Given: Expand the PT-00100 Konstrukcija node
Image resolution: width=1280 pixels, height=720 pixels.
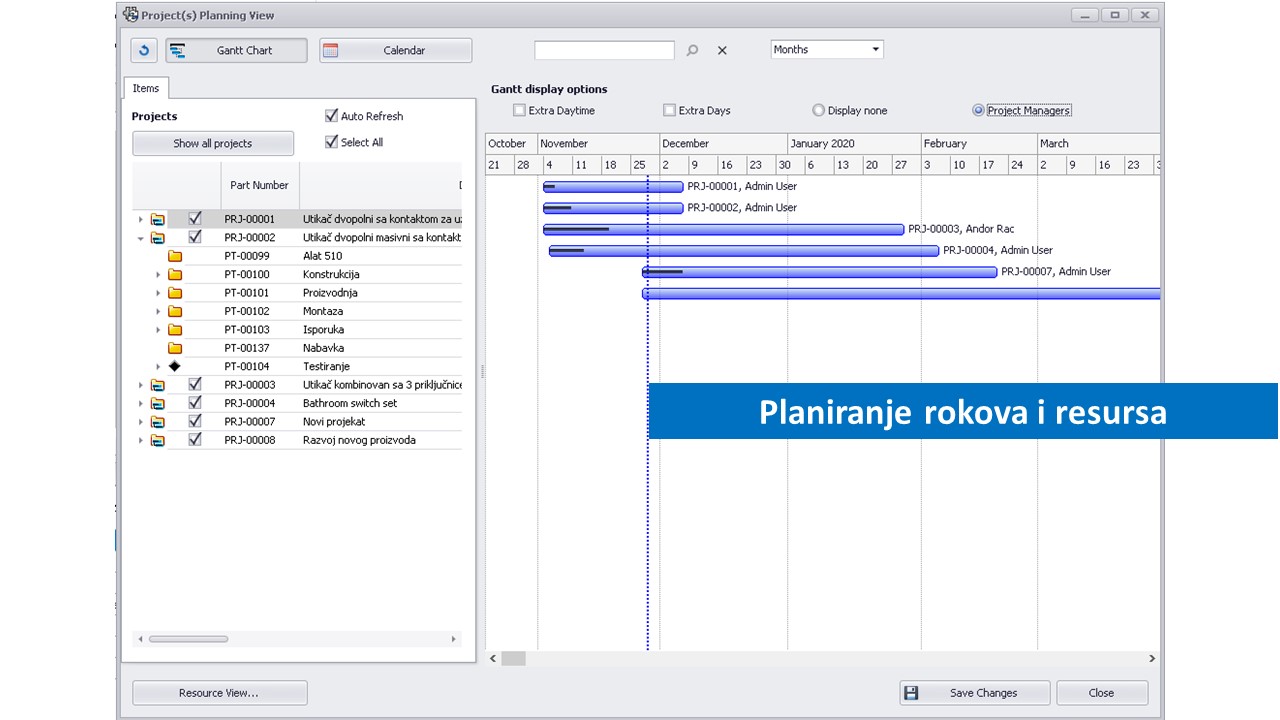Looking at the screenshot, I should (x=158, y=275).
